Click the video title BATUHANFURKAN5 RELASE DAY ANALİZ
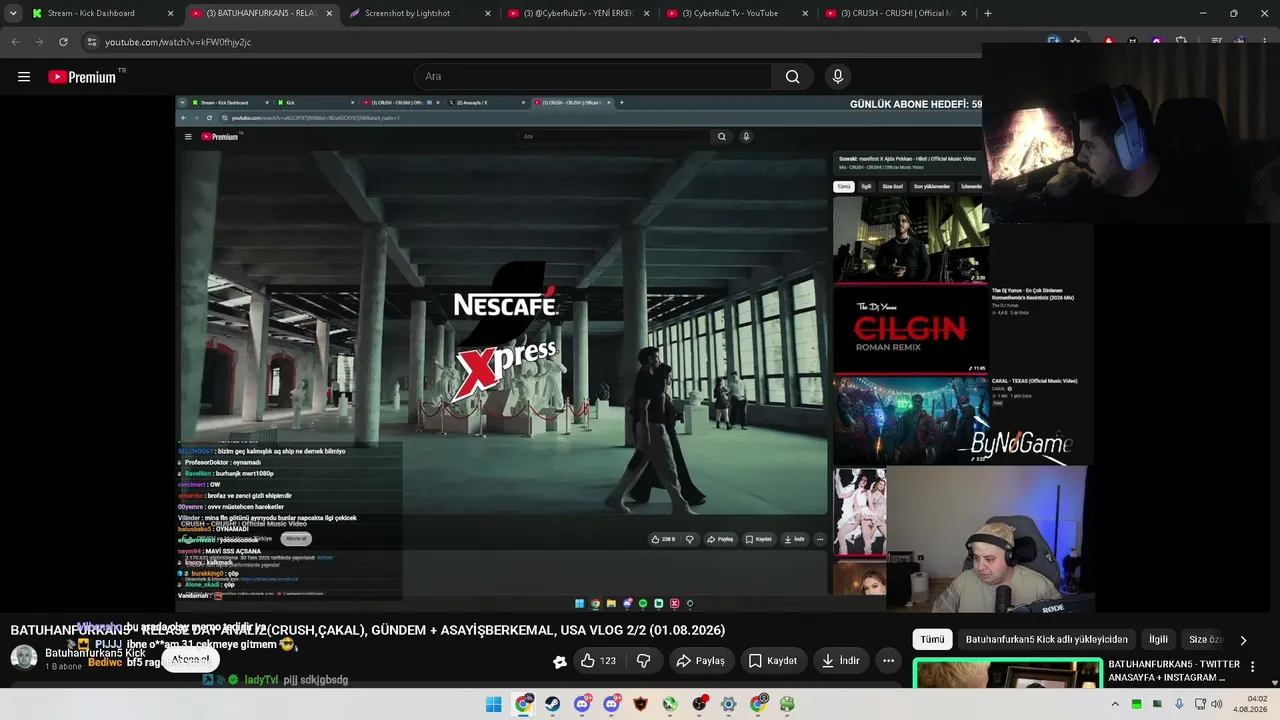This screenshot has height=720, width=1280. pos(368,630)
